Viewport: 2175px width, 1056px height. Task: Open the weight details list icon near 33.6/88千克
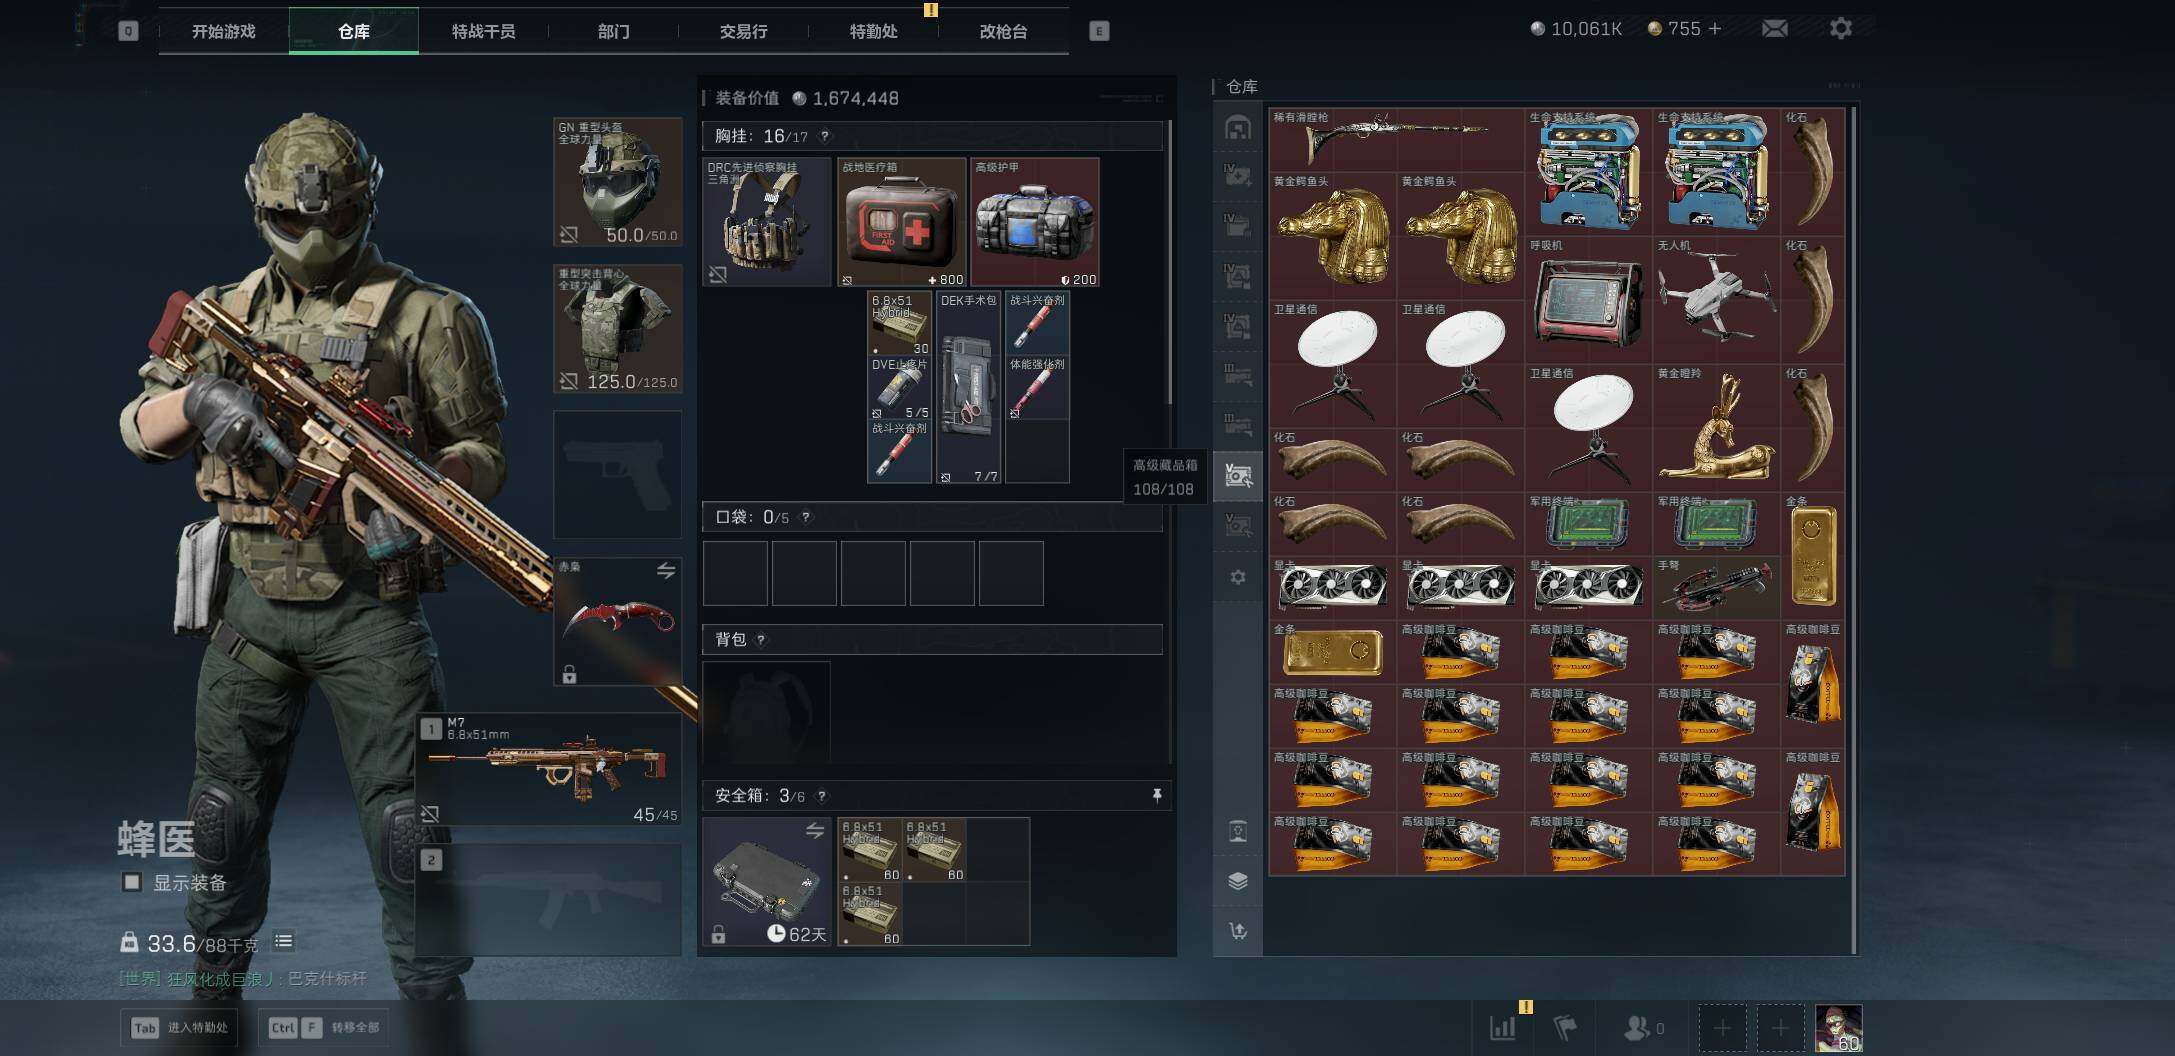[283, 942]
